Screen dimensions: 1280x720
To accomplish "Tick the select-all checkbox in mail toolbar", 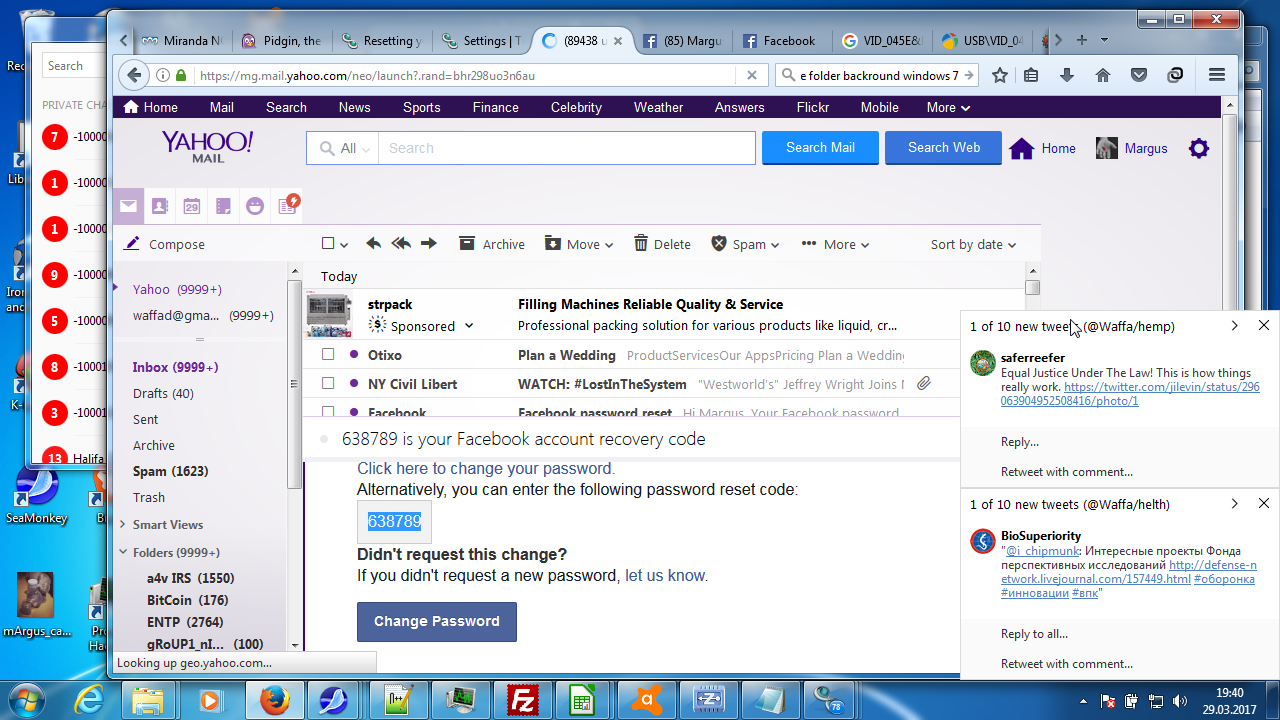I will coord(328,244).
